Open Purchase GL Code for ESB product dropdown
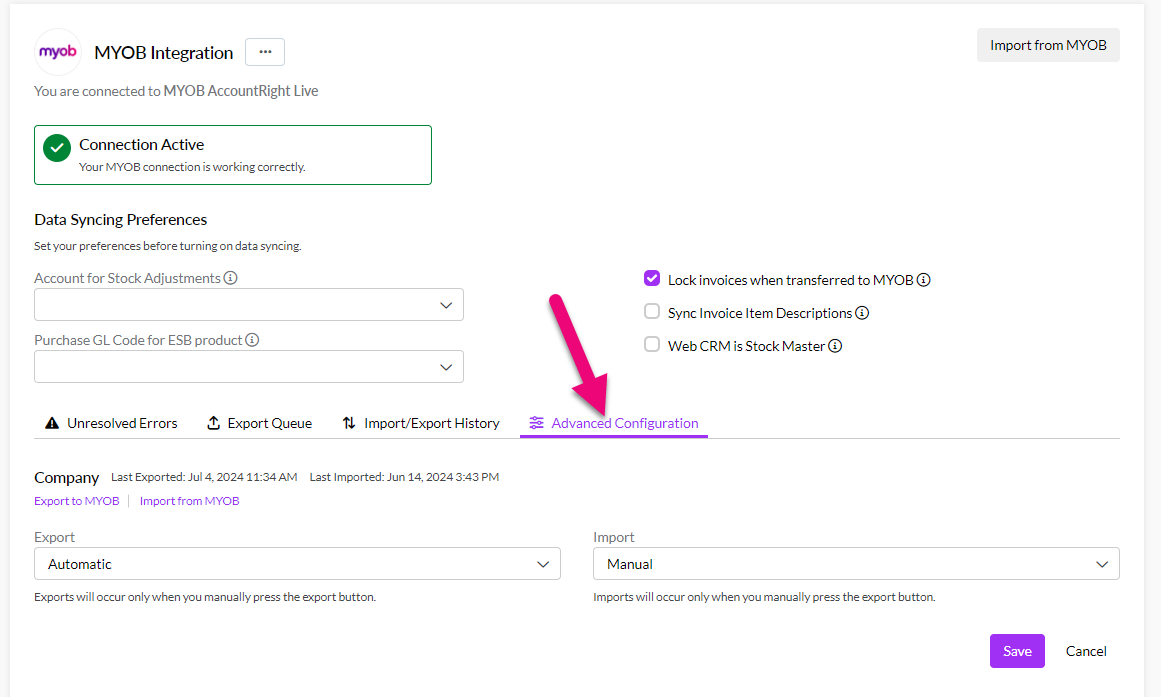Screen dimensions: 1161x697 tap(249, 367)
